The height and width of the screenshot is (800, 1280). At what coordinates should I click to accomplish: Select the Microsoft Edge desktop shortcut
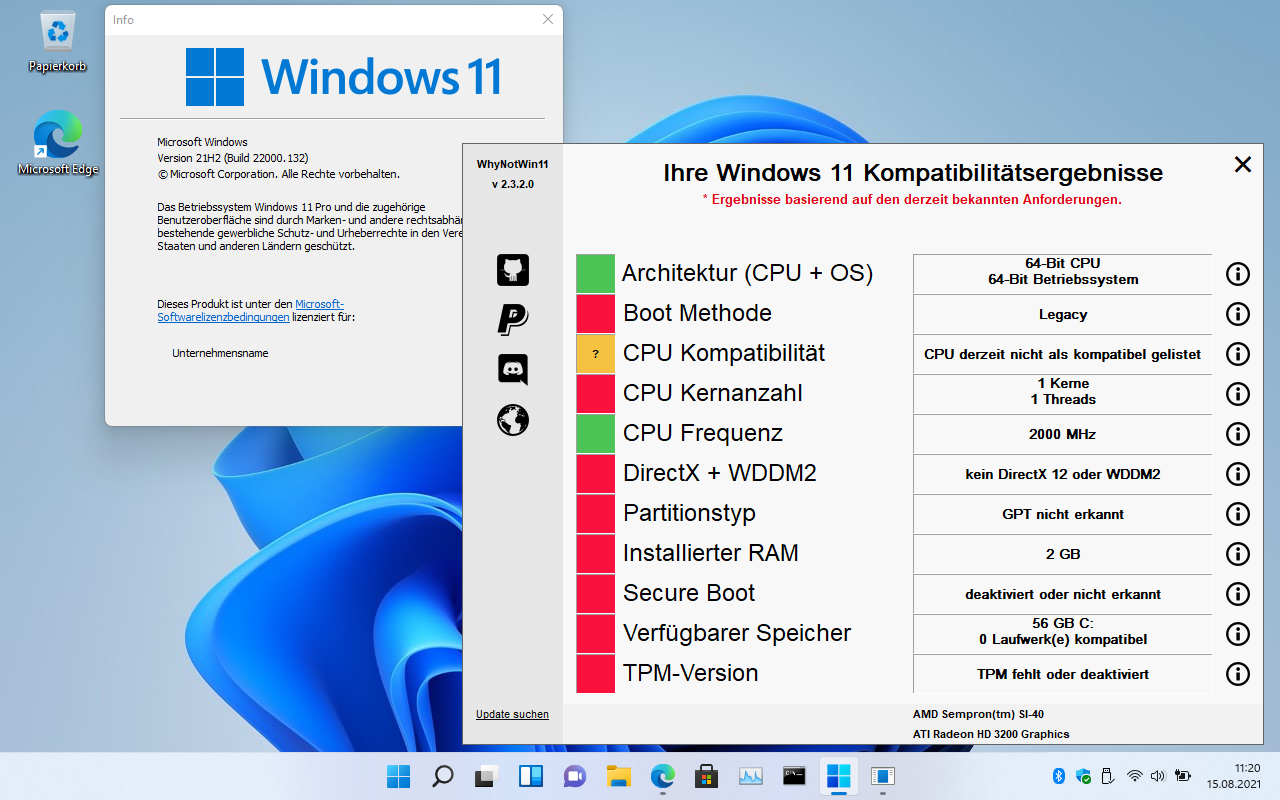[58, 143]
